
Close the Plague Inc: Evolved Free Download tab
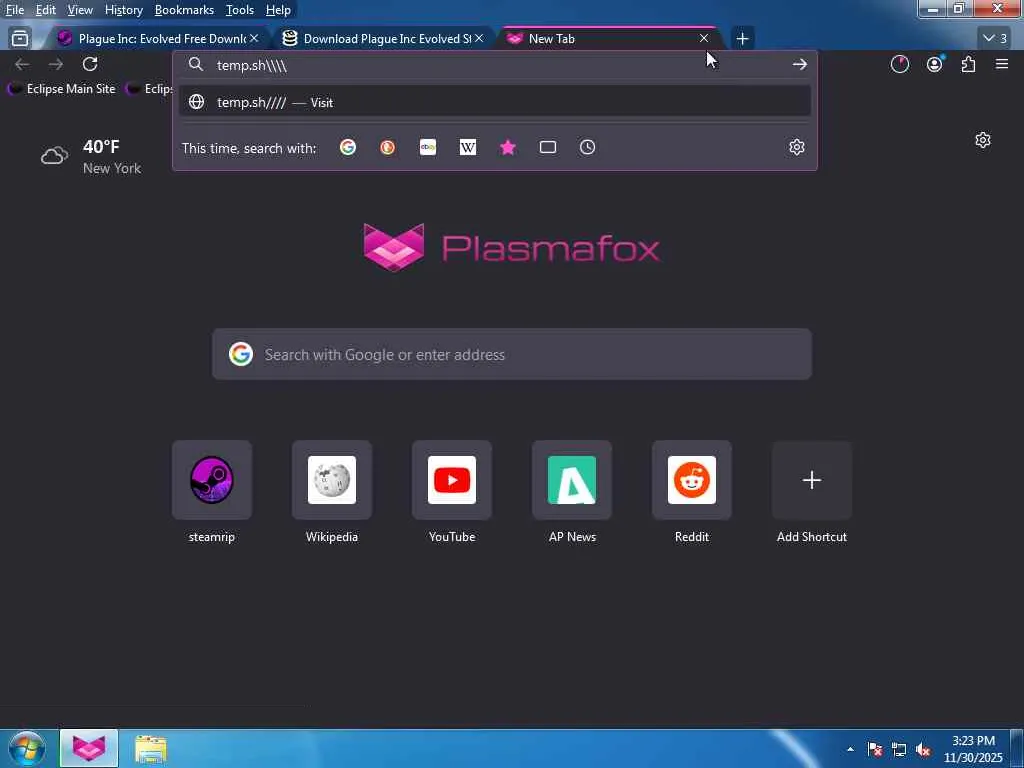[254, 39]
